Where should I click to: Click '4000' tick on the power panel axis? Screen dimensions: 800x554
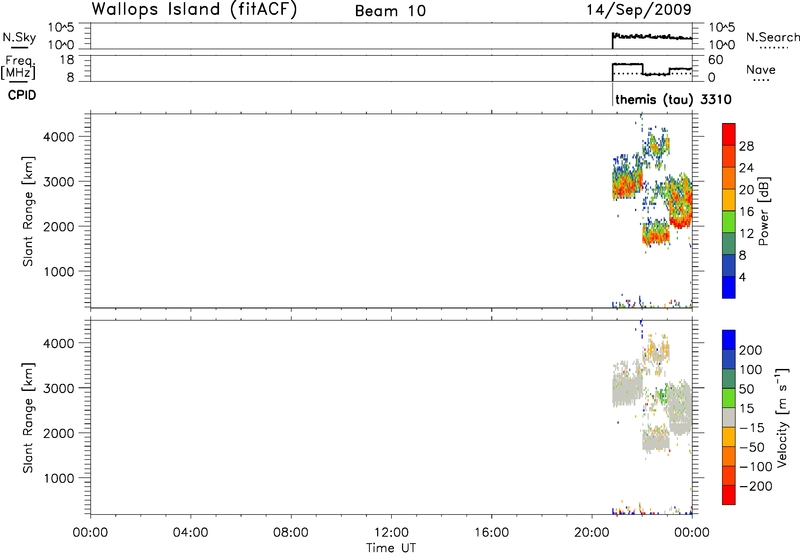click(59, 137)
